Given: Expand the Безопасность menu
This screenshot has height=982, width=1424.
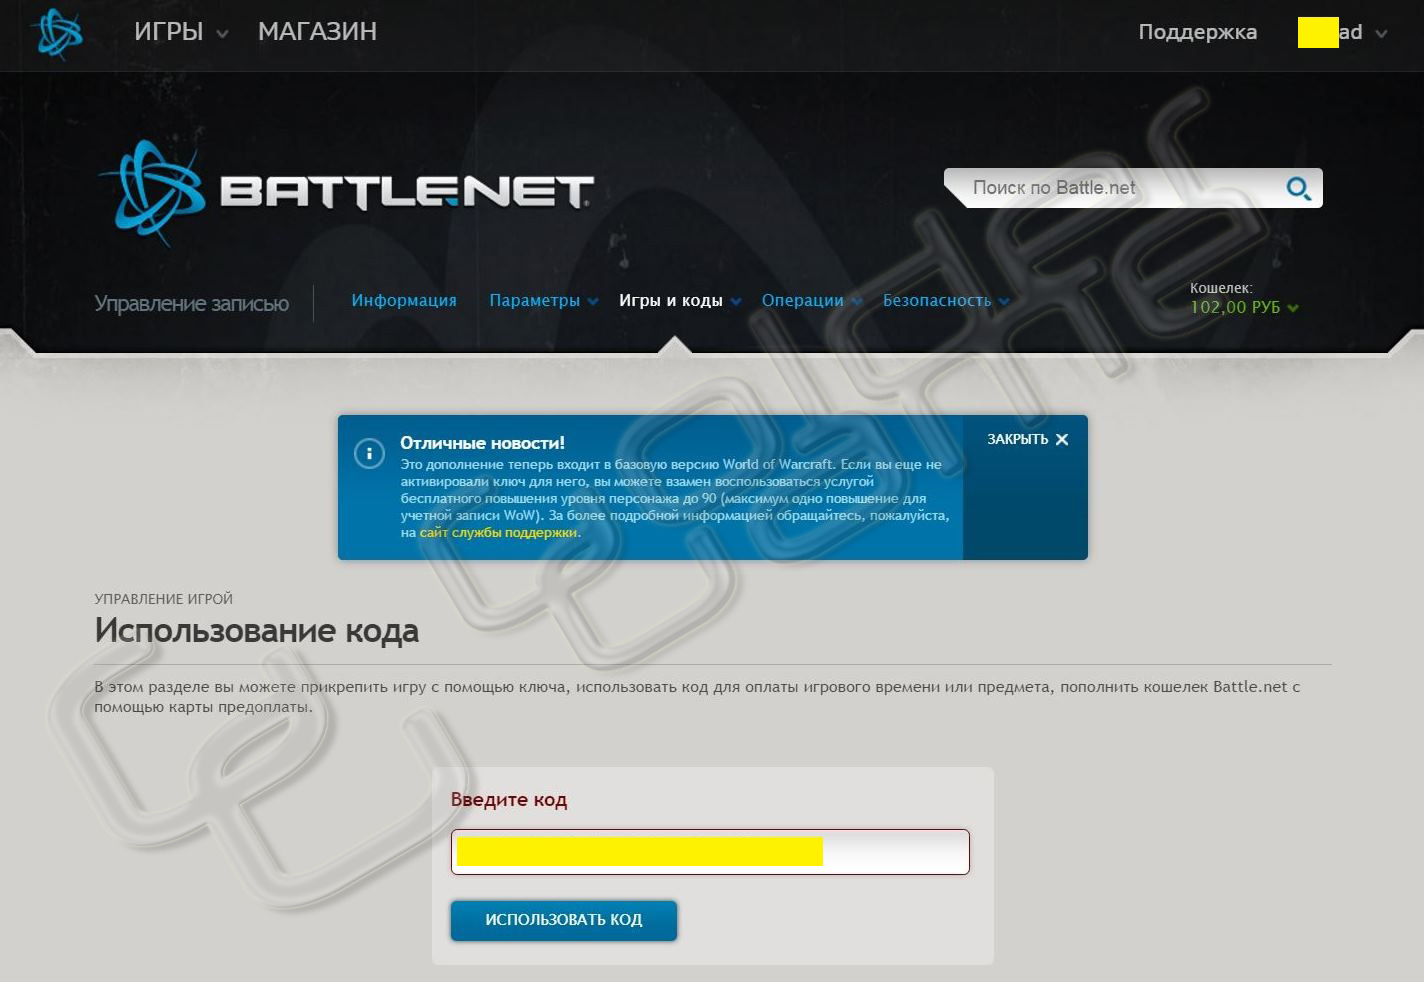Looking at the screenshot, I should (946, 300).
